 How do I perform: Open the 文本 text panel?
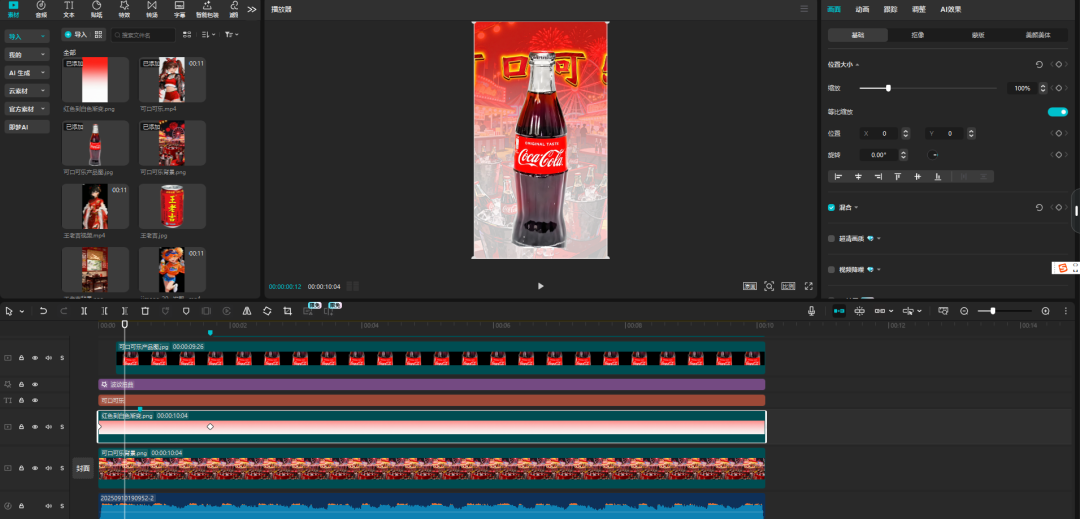pos(69,9)
